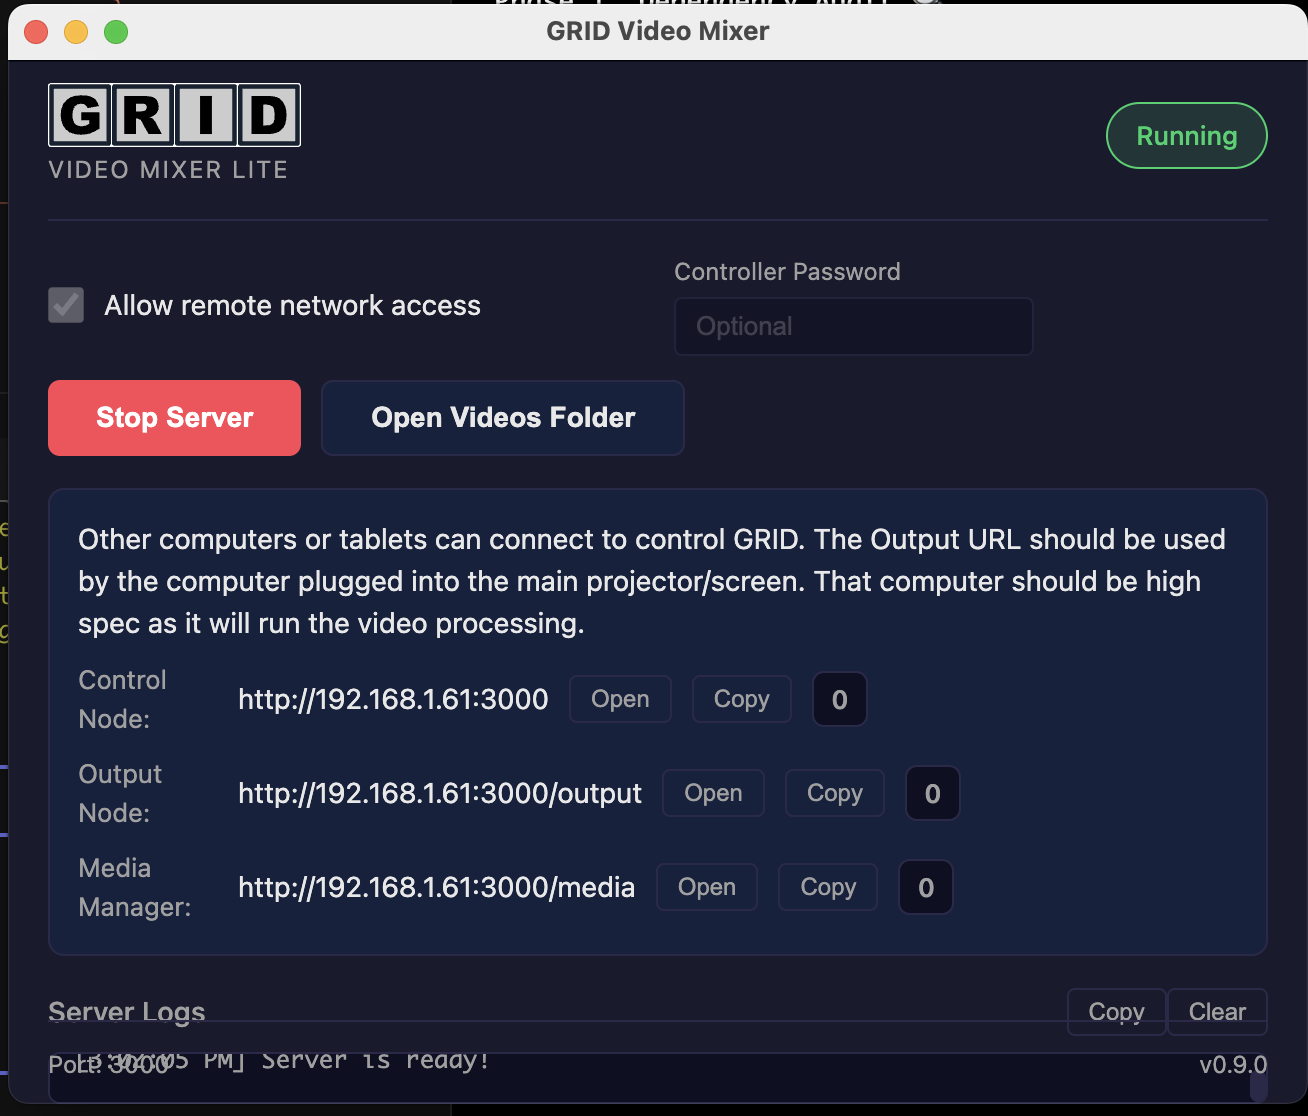Click the v0.9.0 version label
Image resolution: width=1308 pixels, height=1116 pixels.
click(1236, 1065)
